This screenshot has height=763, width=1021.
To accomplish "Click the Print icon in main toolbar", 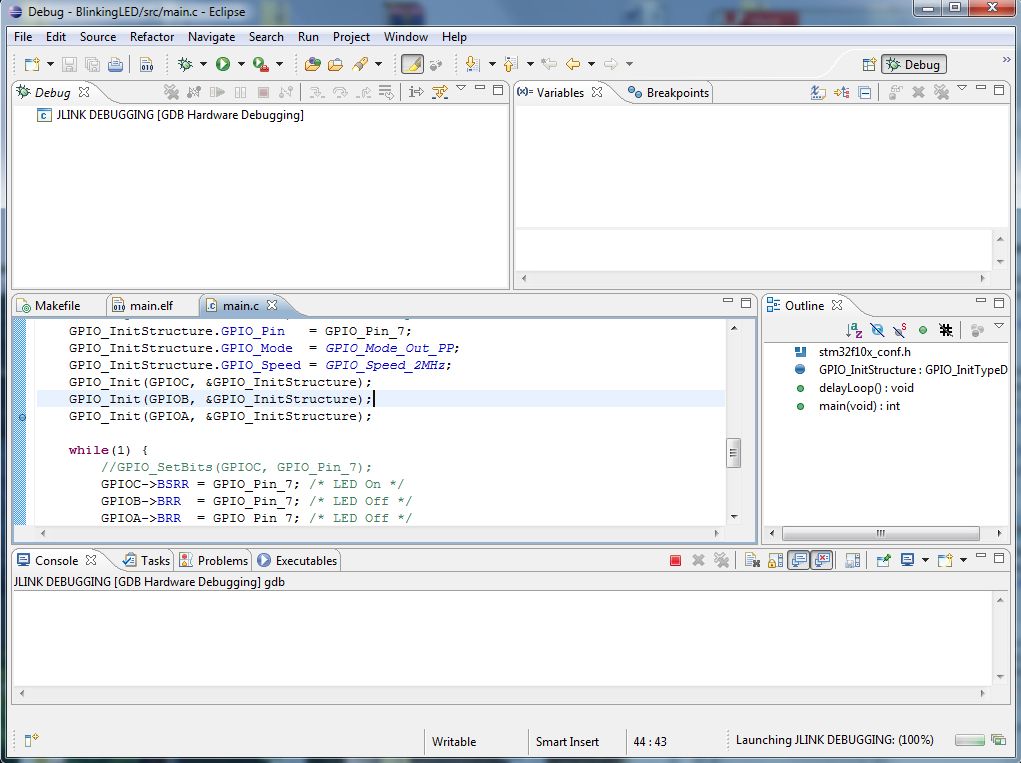I will 115,64.
